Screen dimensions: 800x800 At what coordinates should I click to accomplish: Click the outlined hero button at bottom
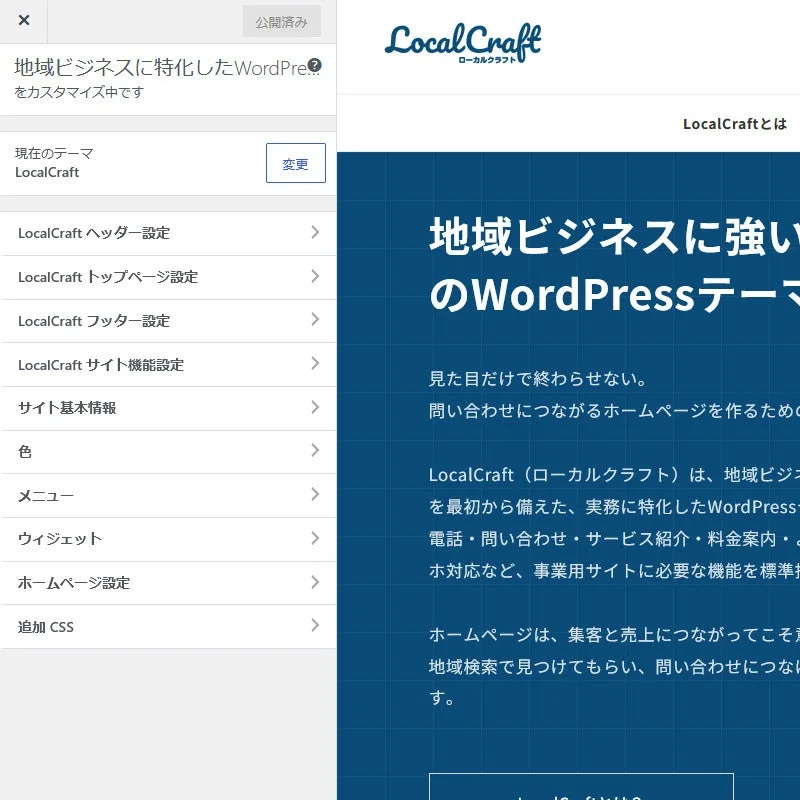tap(581, 786)
